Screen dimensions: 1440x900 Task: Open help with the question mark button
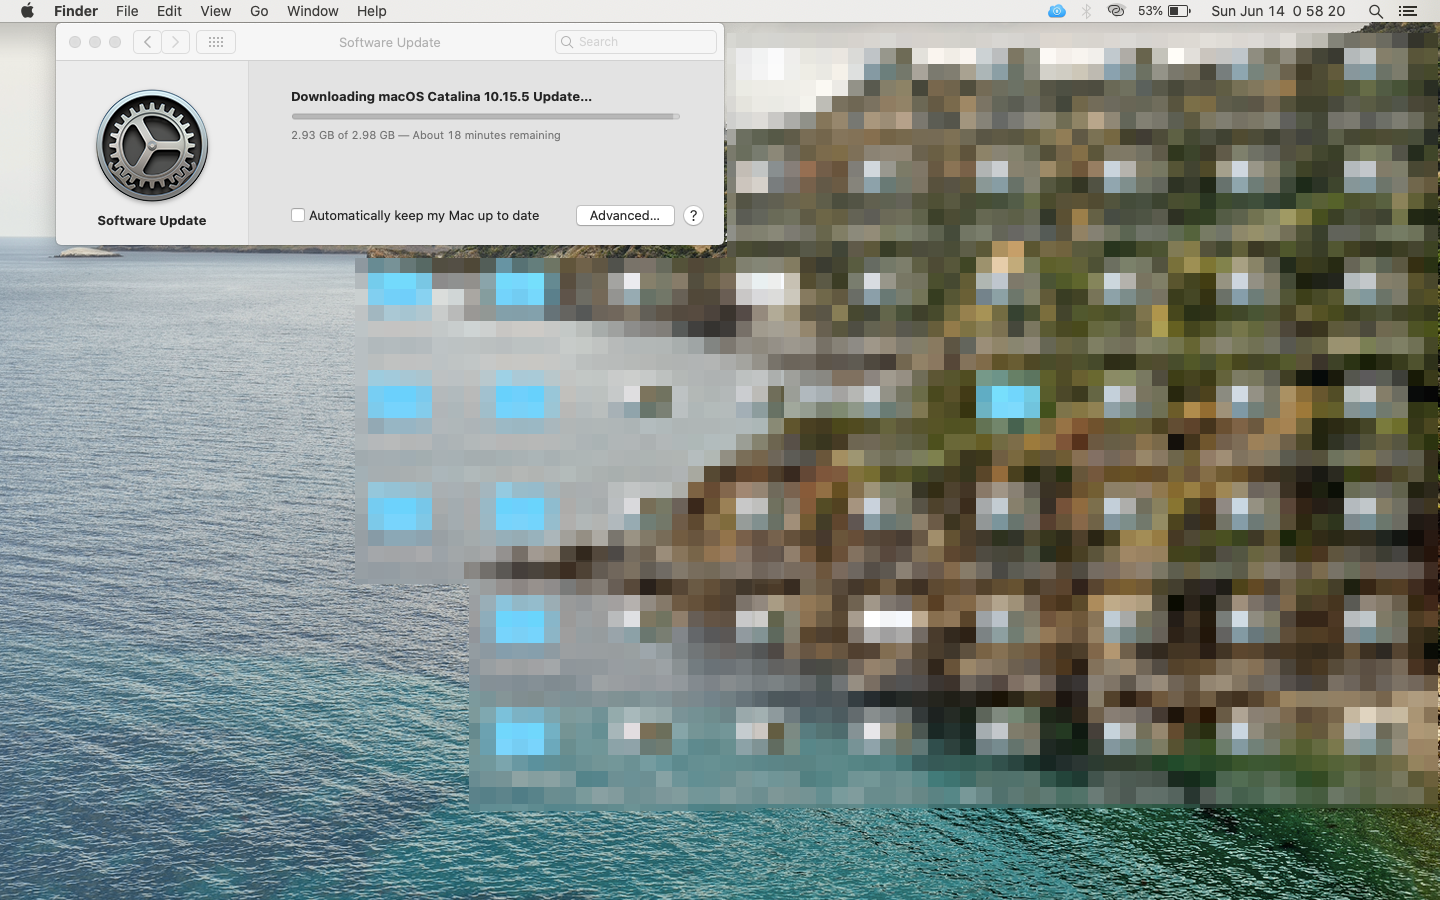coord(693,216)
